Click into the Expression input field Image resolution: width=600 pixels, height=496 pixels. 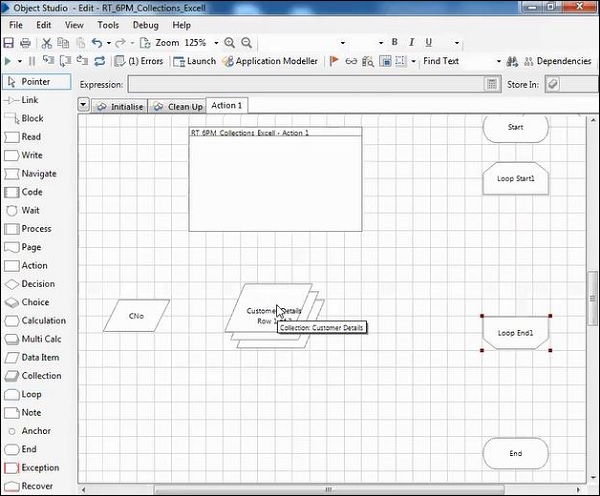click(x=312, y=85)
